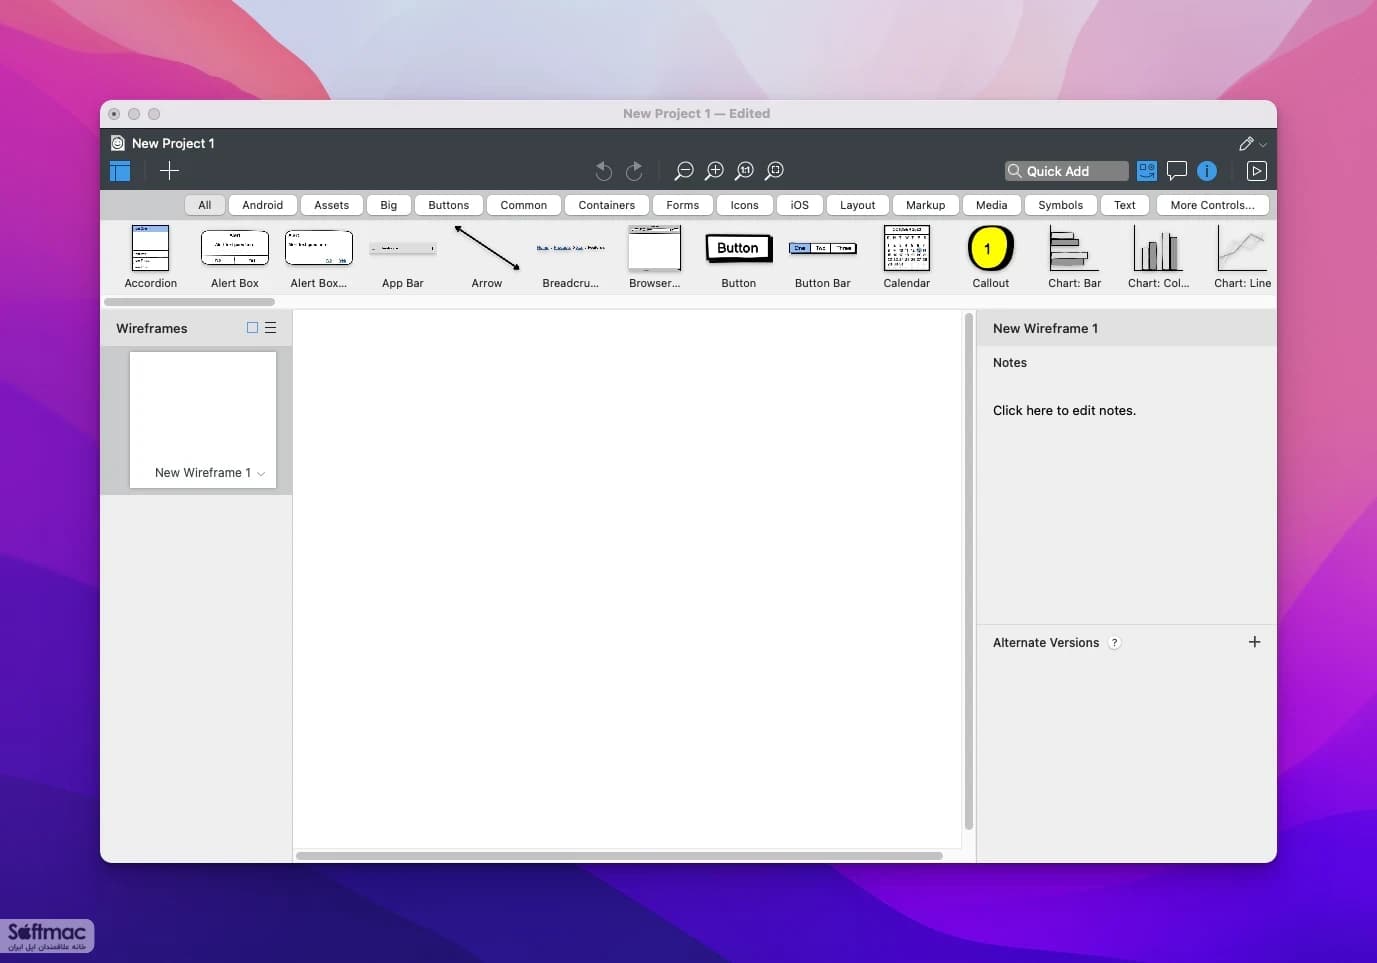Screen dimensions: 1377x963
Task: Pick the Chart: Bar control
Action: click(1075, 257)
